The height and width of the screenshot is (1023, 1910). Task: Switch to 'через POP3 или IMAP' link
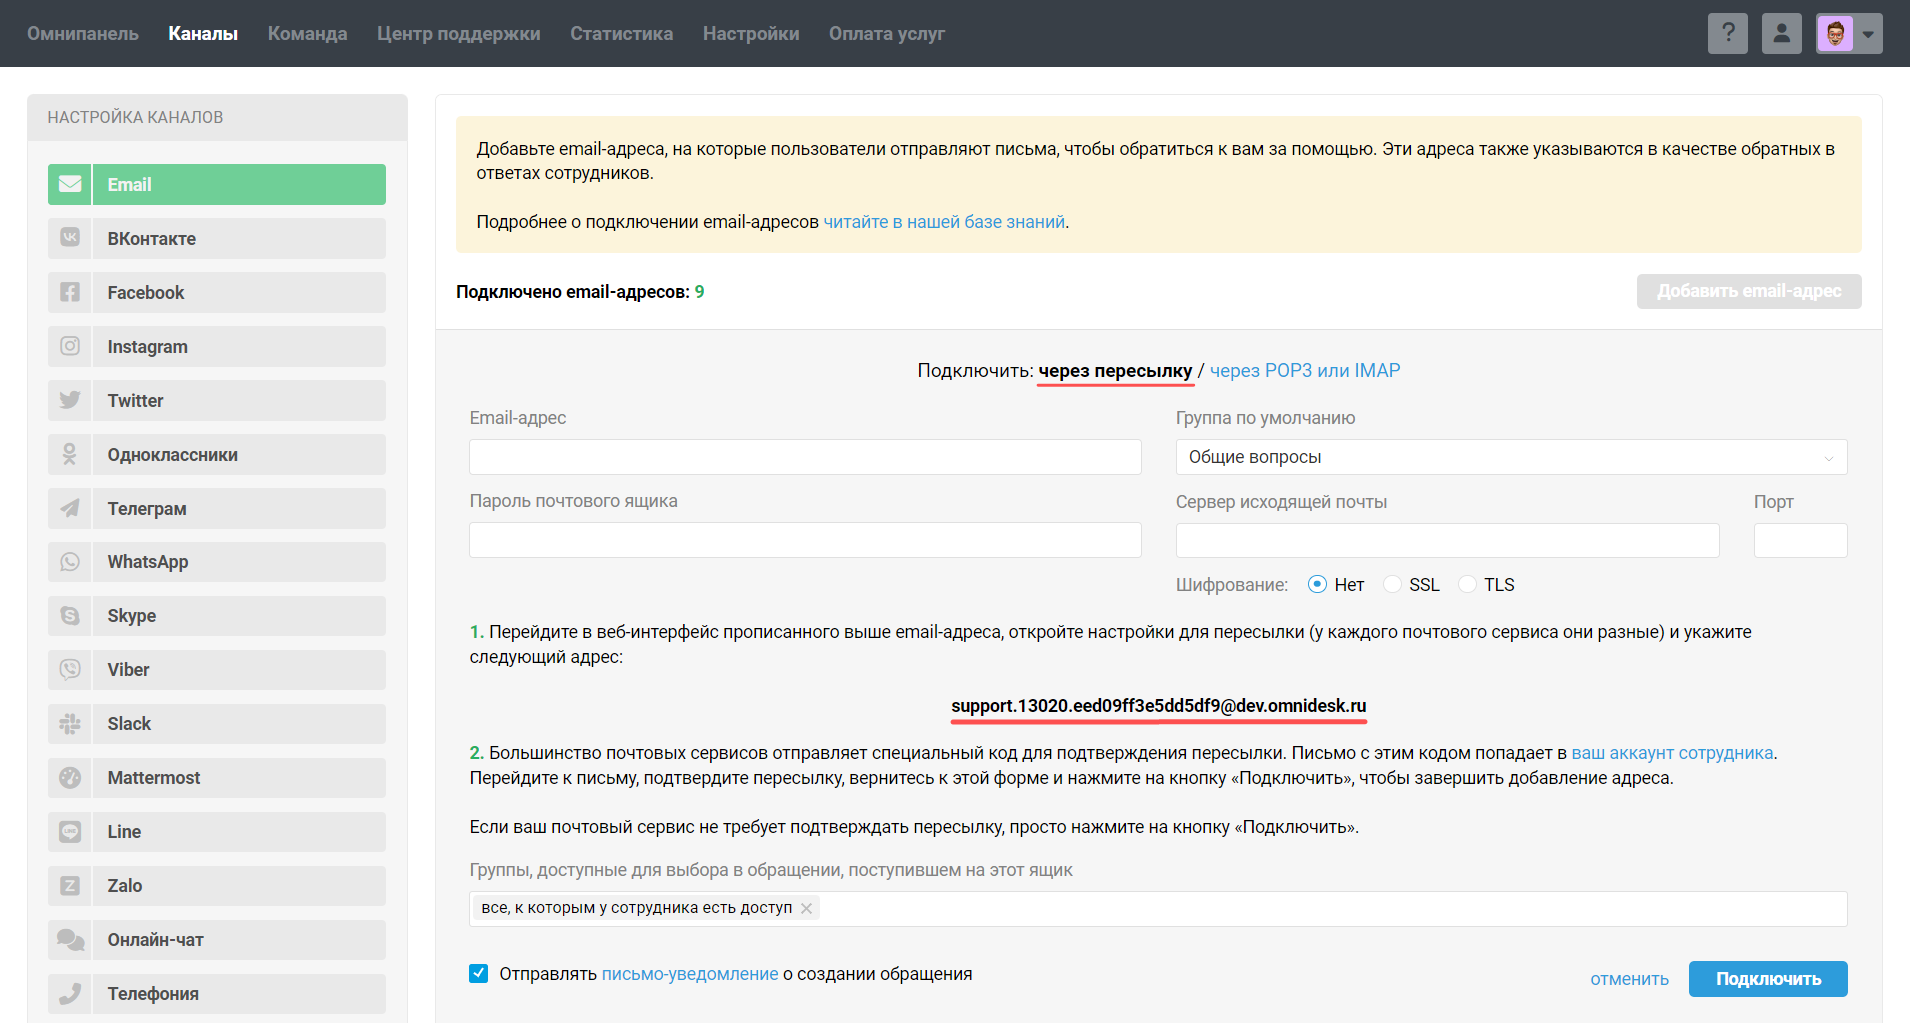coord(1304,370)
